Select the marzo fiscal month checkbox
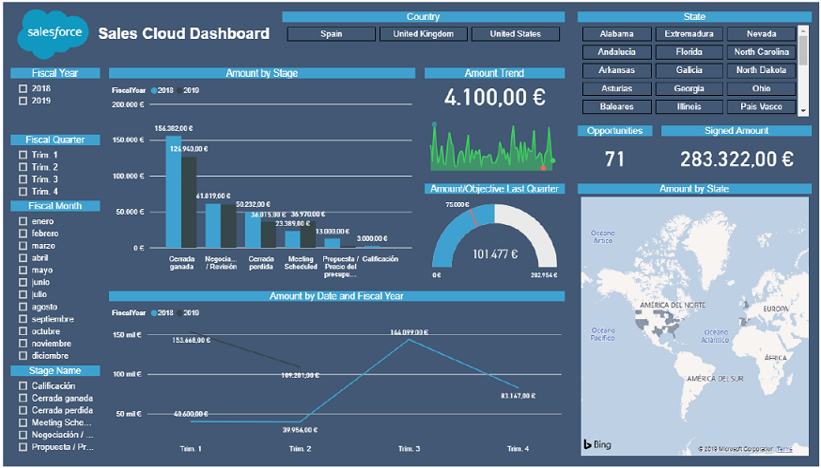The height and width of the screenshot is (468, 821). click(23, 245)
